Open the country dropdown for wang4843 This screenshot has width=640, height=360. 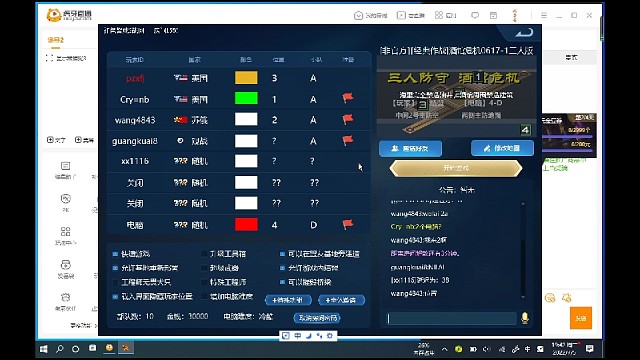191,120
